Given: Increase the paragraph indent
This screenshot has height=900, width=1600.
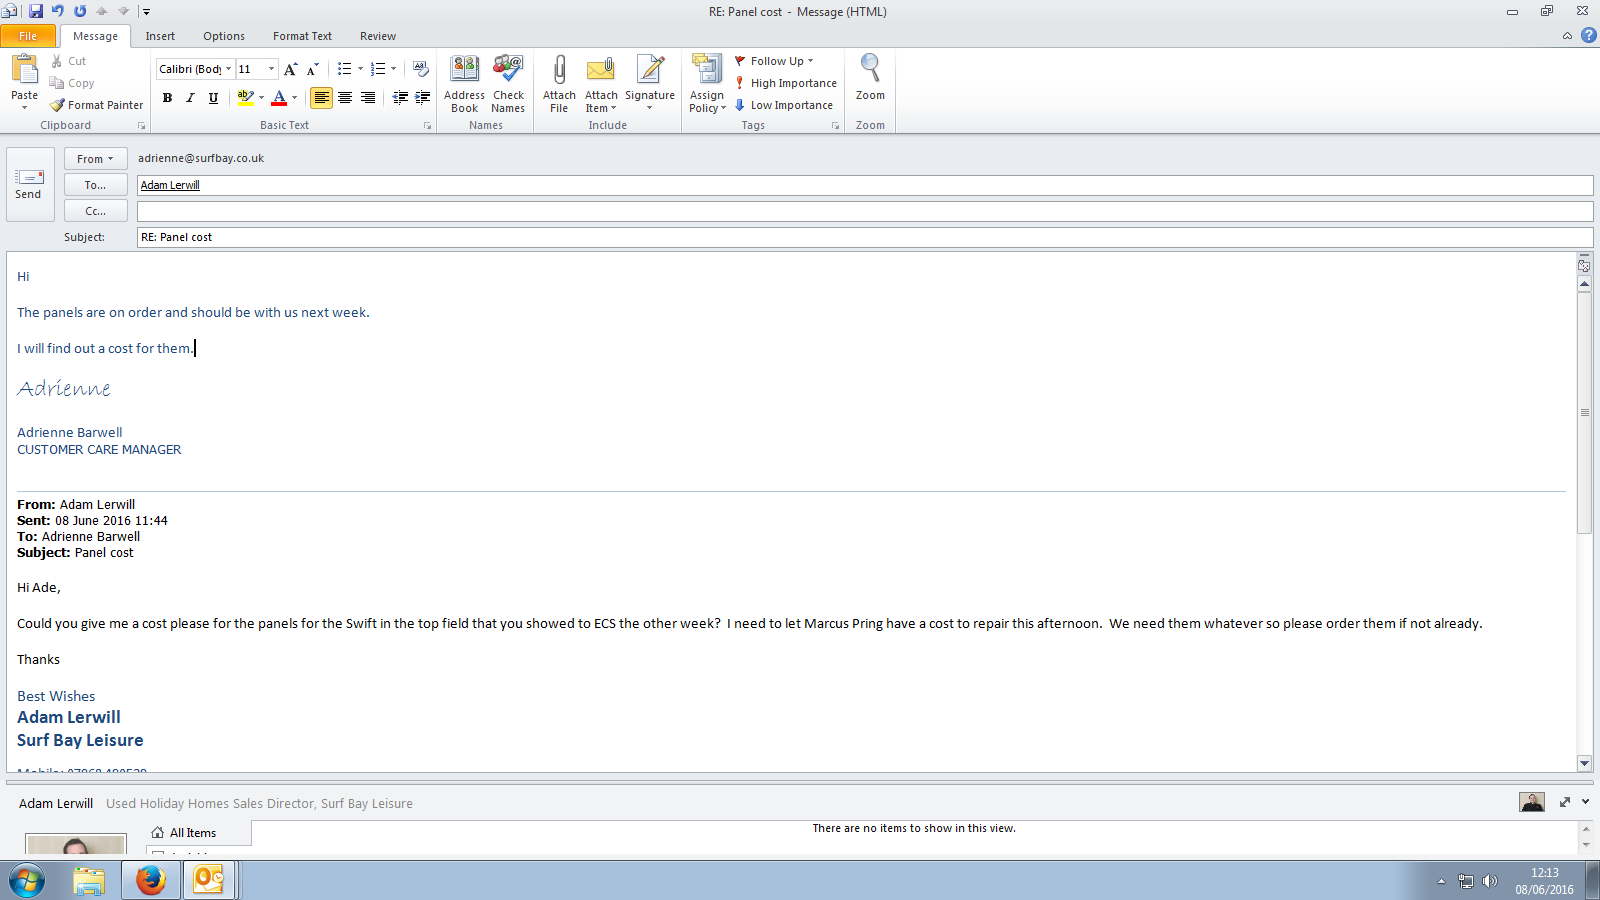Looking at the screenshot, I should point(423,97).
